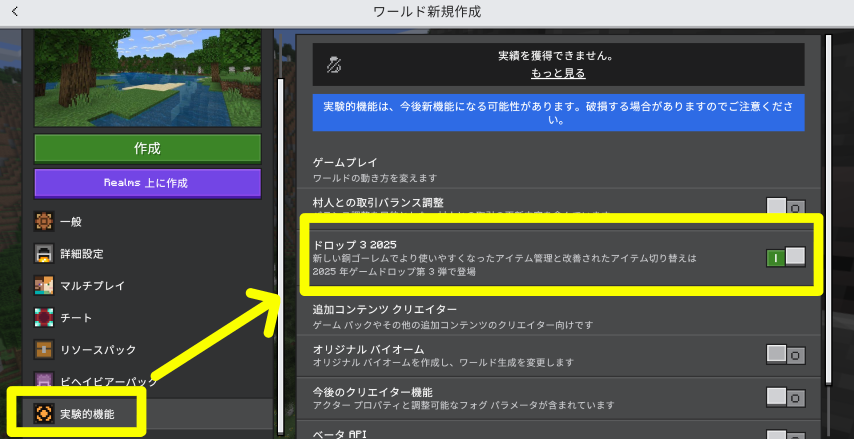Click the blue experimental features warning banner
This screenshot has height=439, width=854.
click(x=558, y=113)
